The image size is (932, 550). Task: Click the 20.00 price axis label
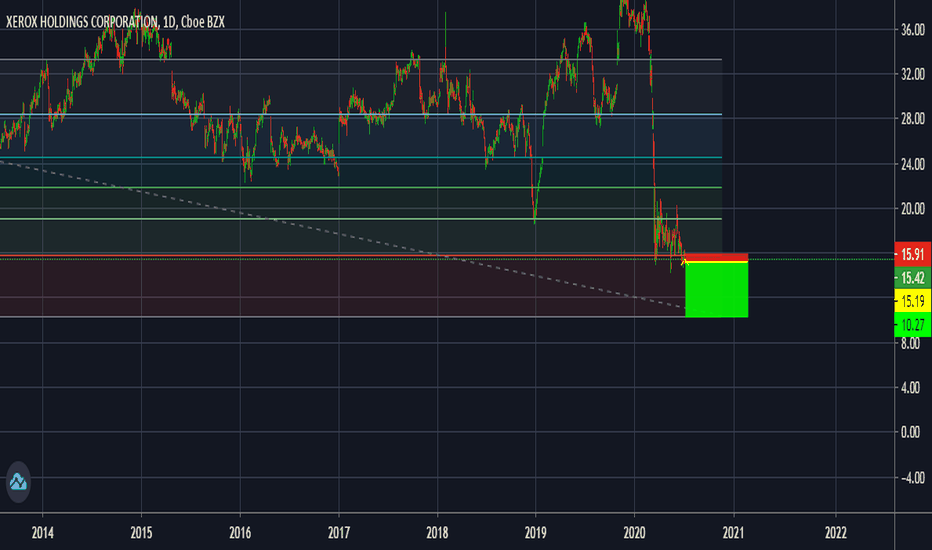pos(912,209)
